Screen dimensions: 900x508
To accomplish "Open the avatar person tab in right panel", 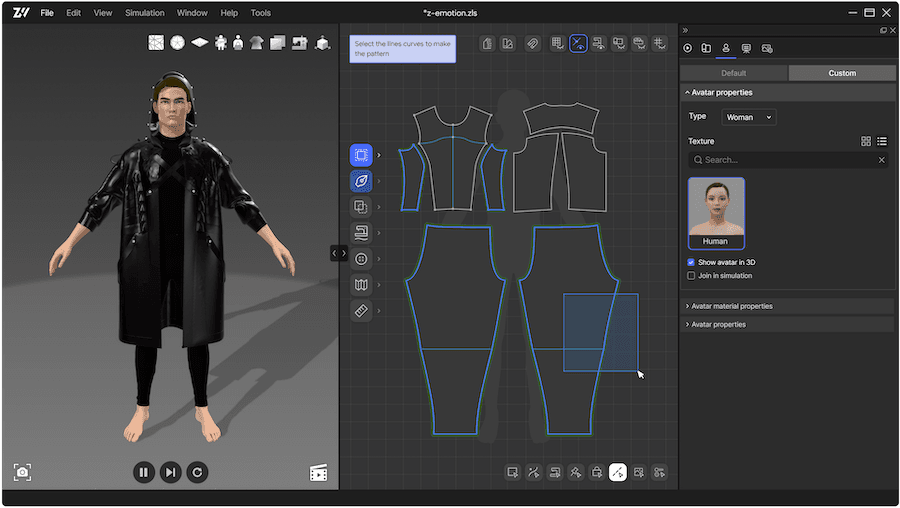I will coord(726,48).
